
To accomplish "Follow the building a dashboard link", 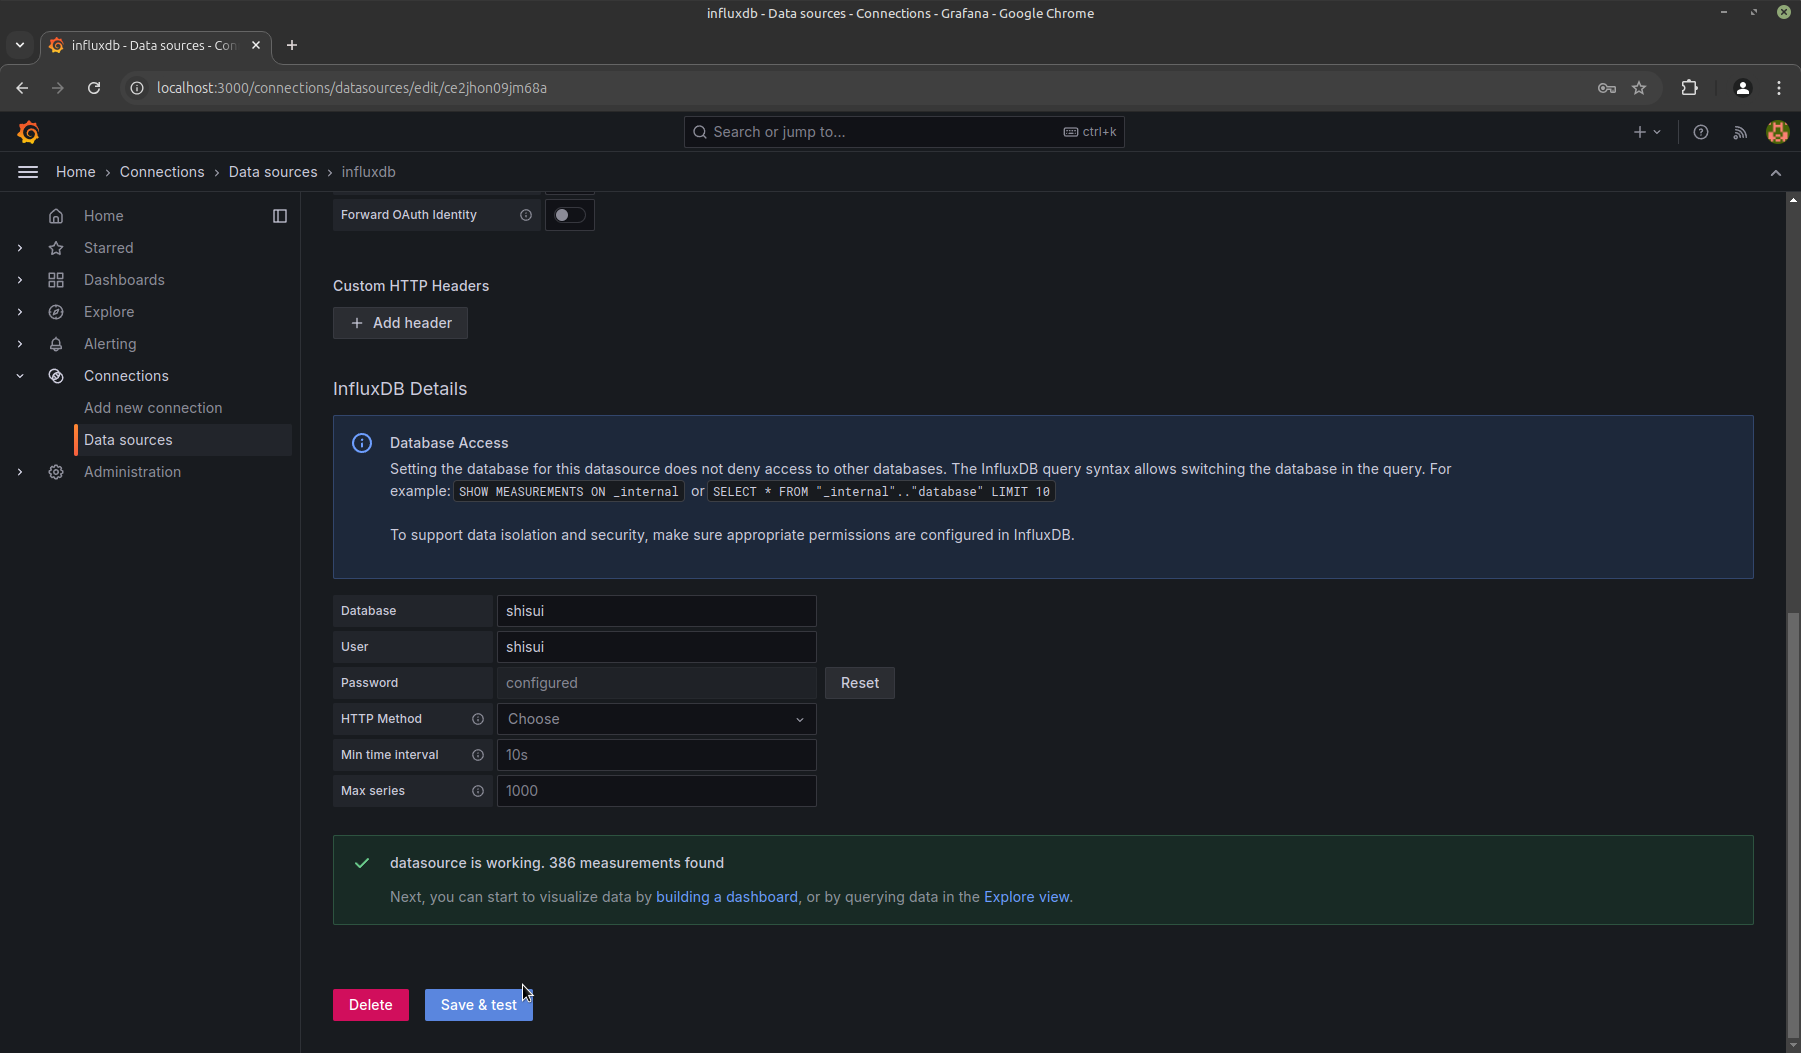I will click(x=727, y=897).
